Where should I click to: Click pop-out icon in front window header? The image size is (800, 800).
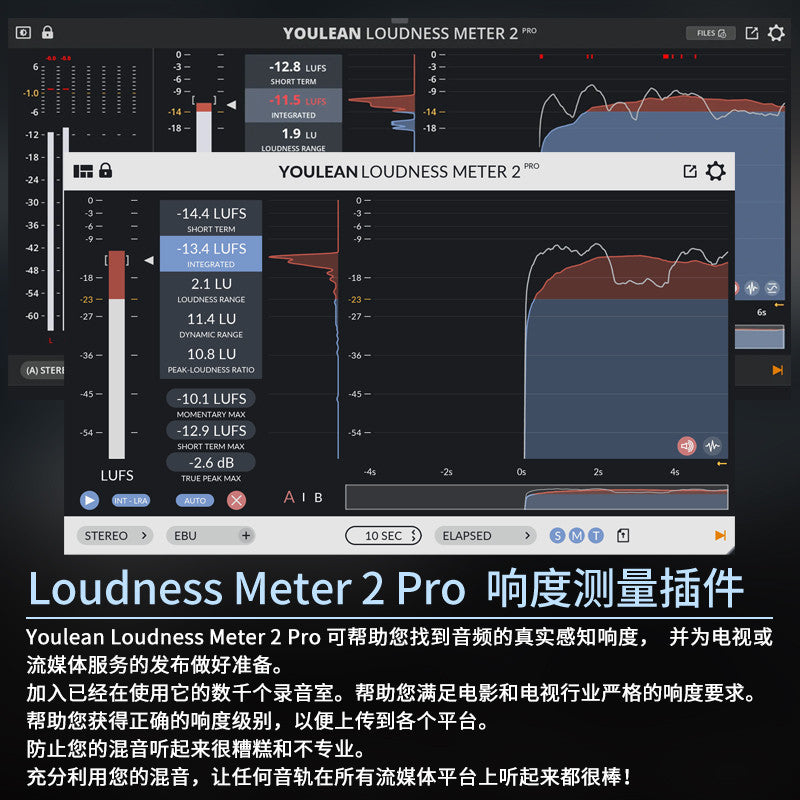[690, 171]
